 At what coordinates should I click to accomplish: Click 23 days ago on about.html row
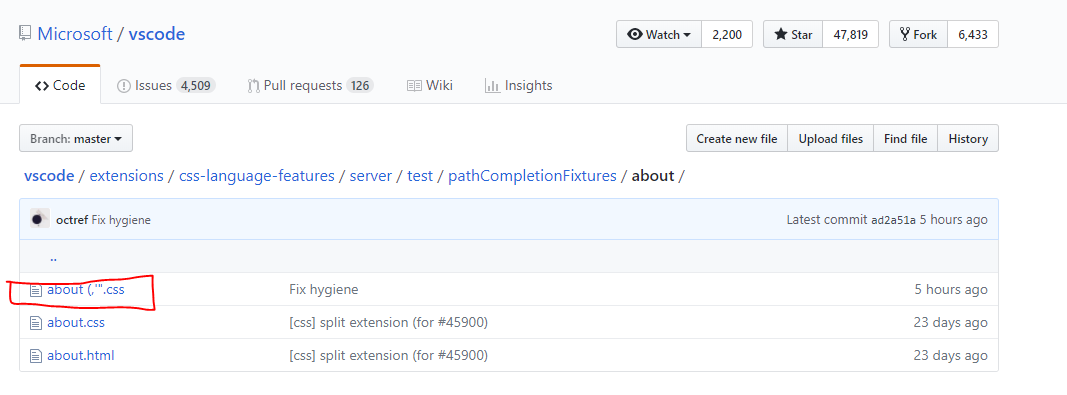(x=951, y=355)
